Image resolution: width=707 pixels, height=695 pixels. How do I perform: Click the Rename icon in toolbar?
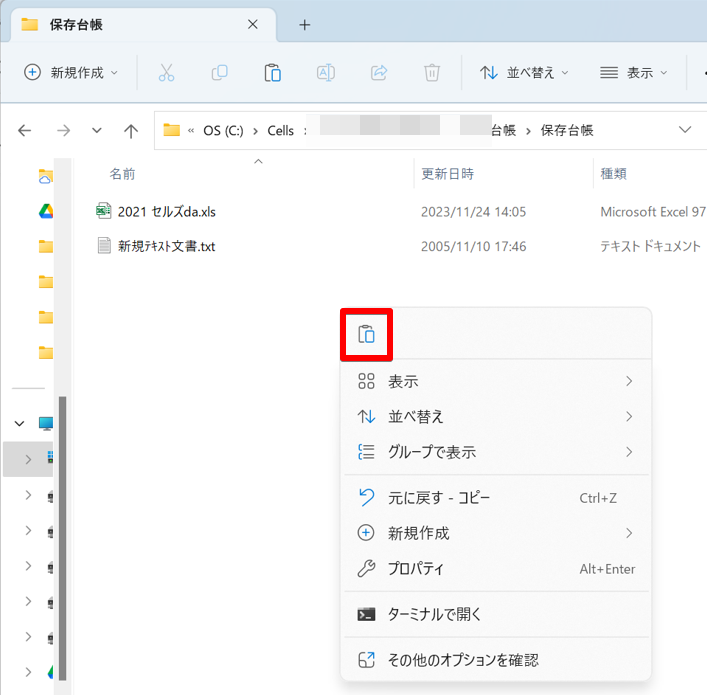pos(326,73)
